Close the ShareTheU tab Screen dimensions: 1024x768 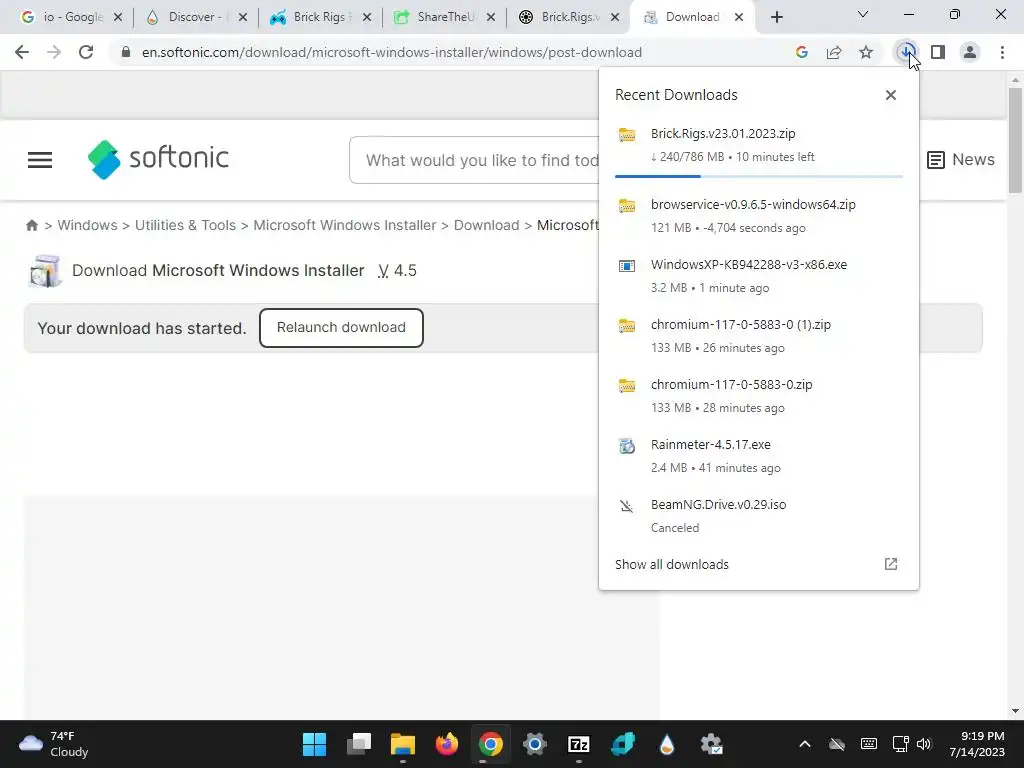[491, 17]
